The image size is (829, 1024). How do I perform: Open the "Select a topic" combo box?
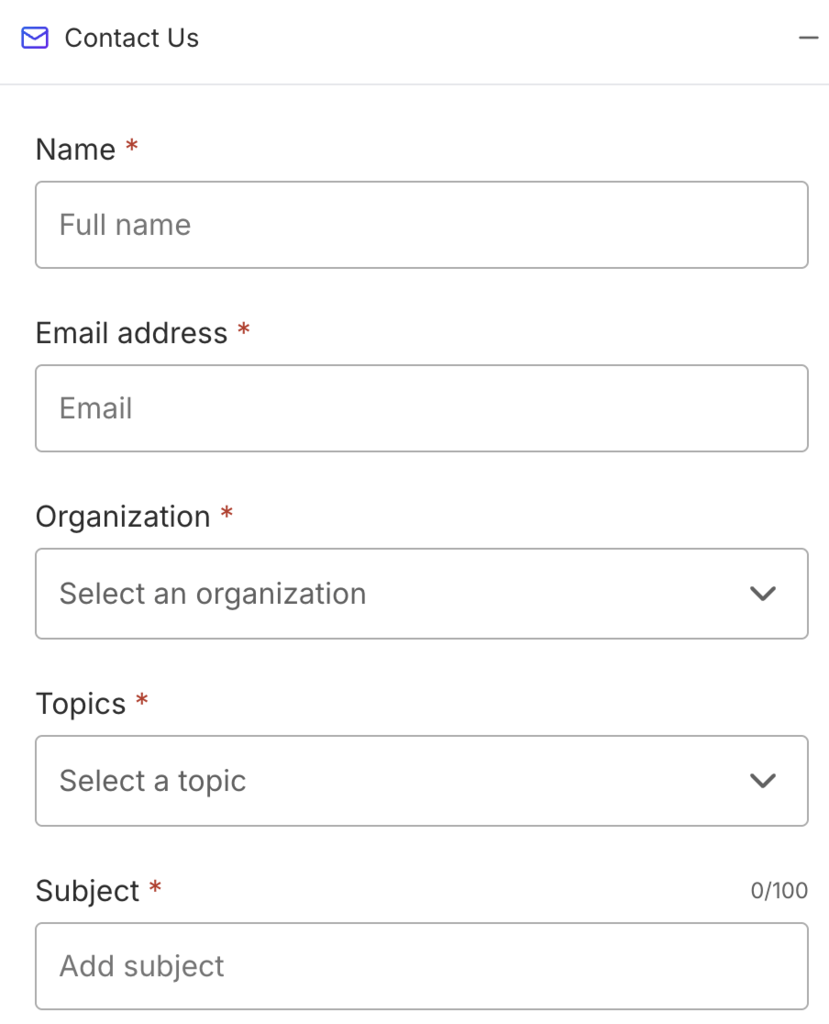tap(400, 781)
